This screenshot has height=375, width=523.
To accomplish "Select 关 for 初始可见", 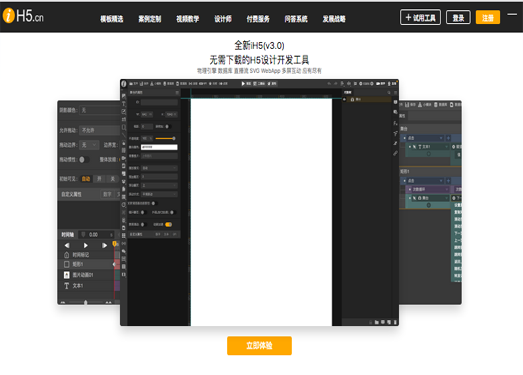I will tap(113, 179).
